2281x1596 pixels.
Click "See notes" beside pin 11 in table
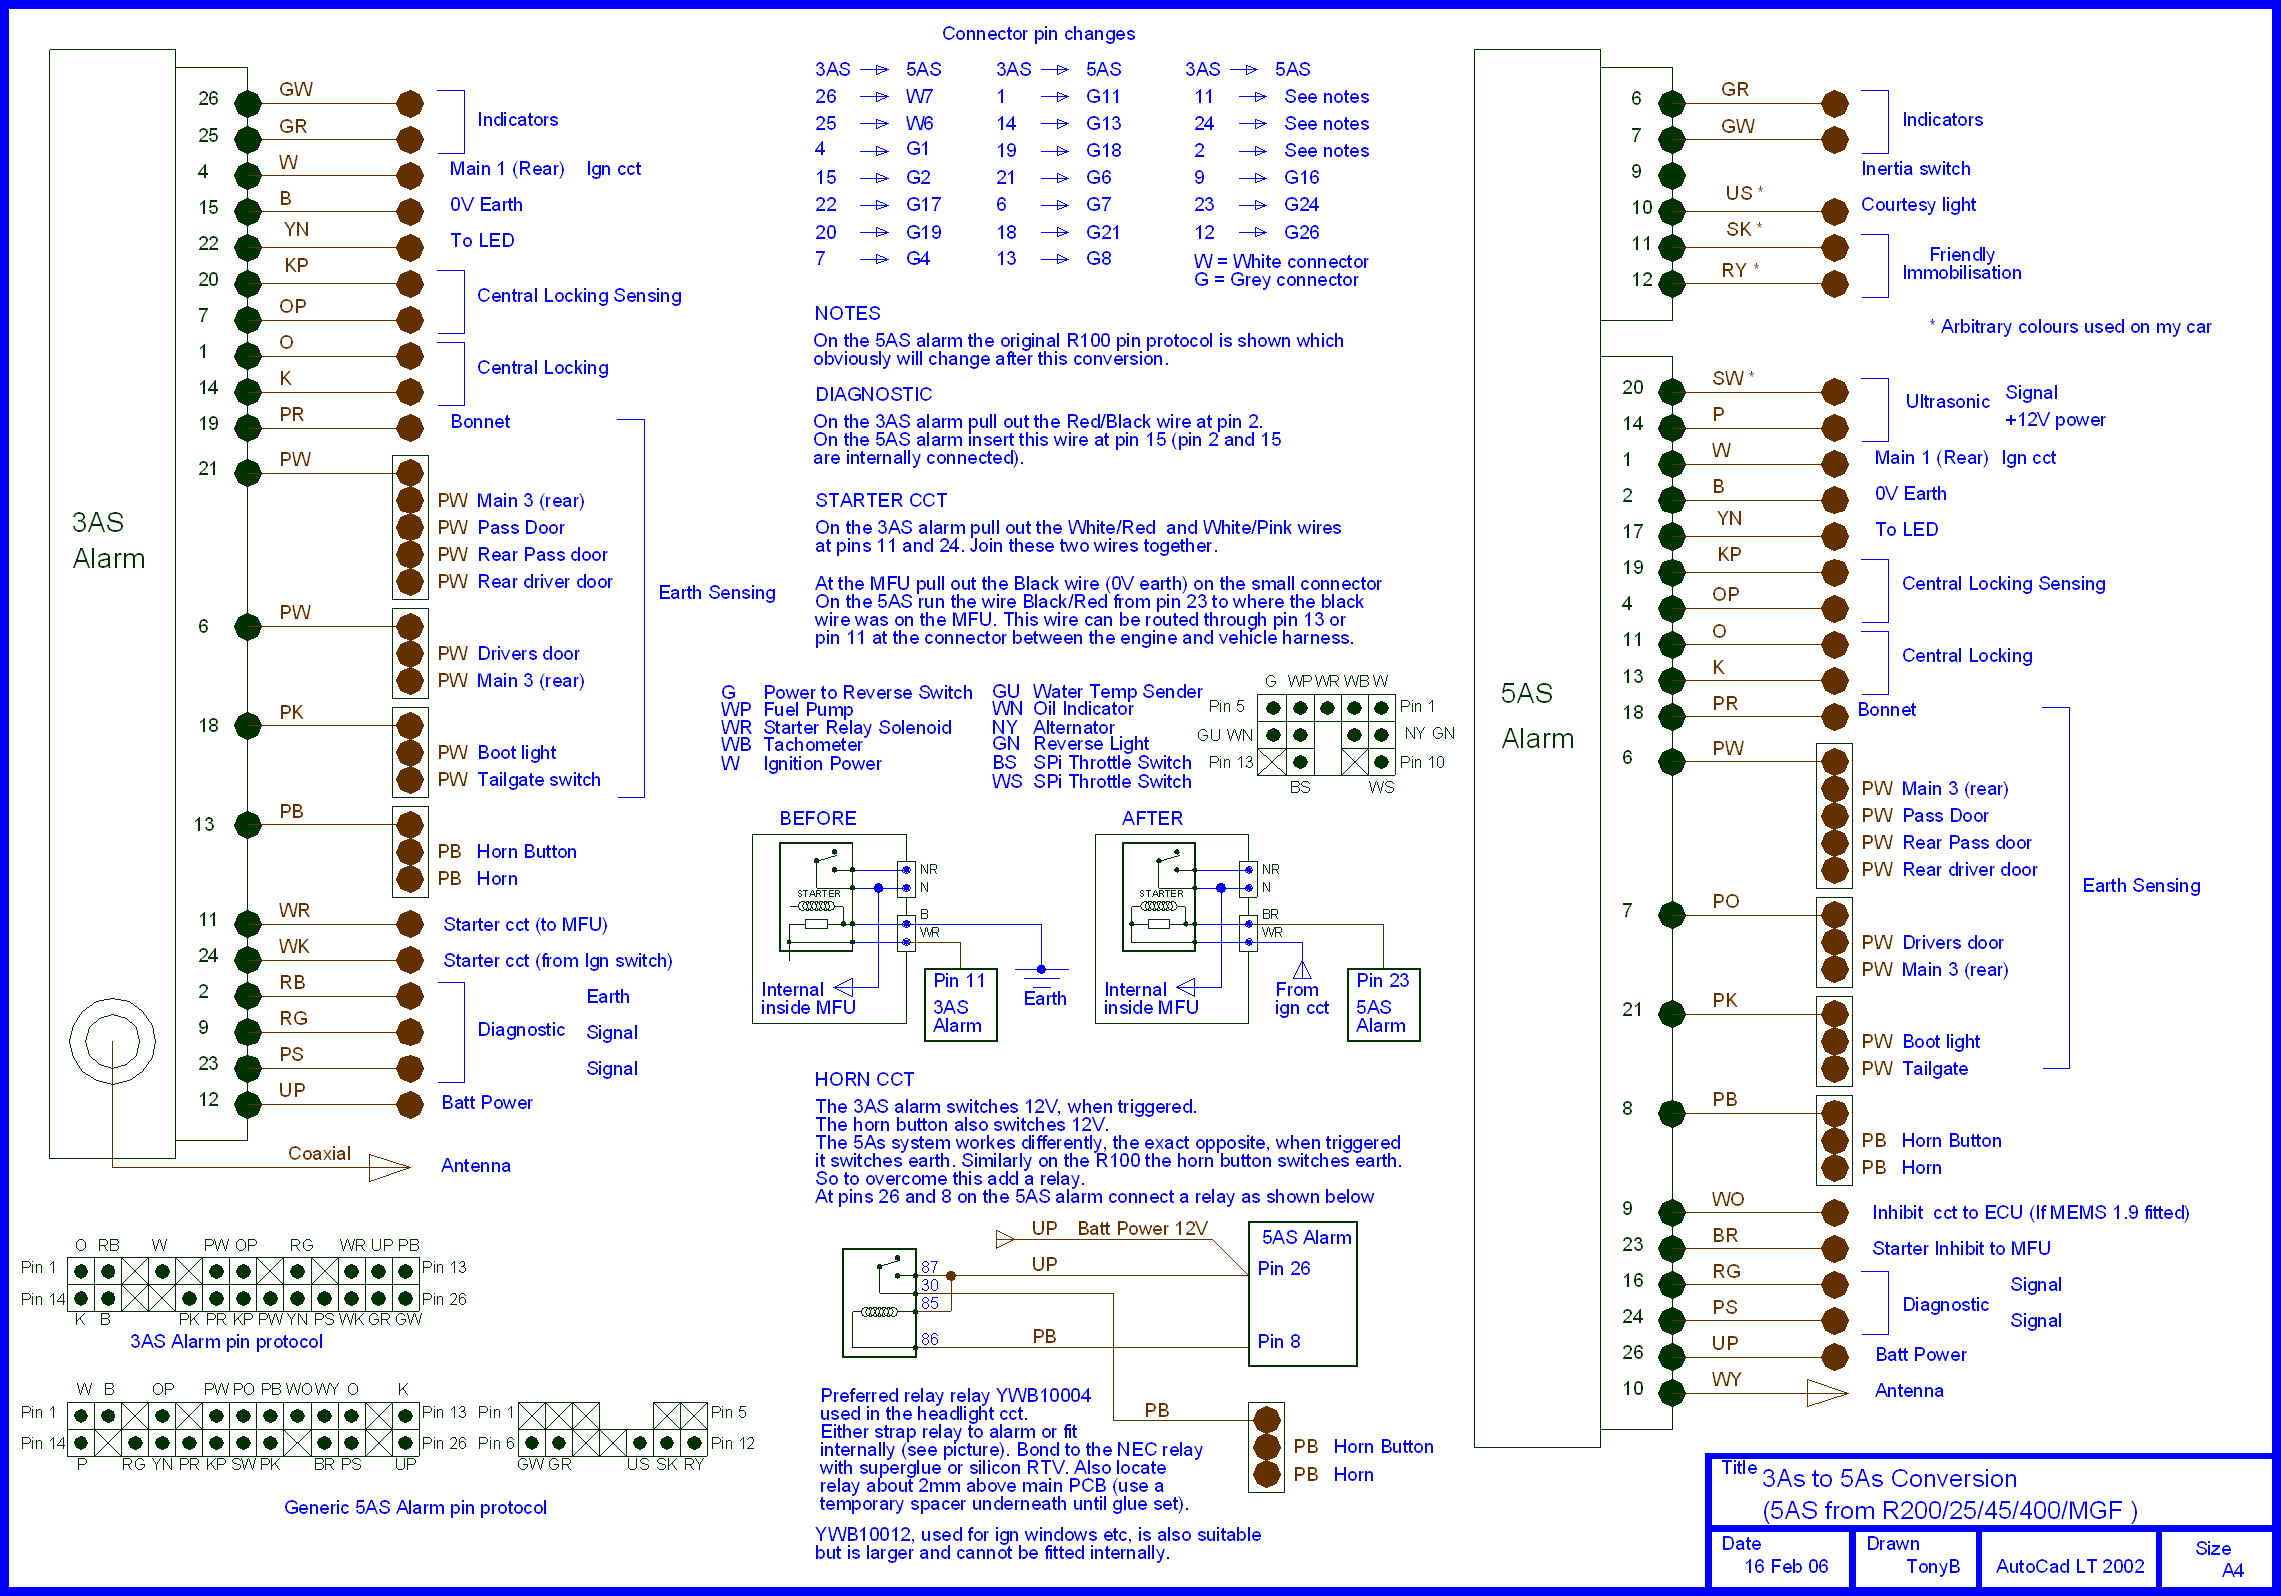click(x=1326, y=97)
